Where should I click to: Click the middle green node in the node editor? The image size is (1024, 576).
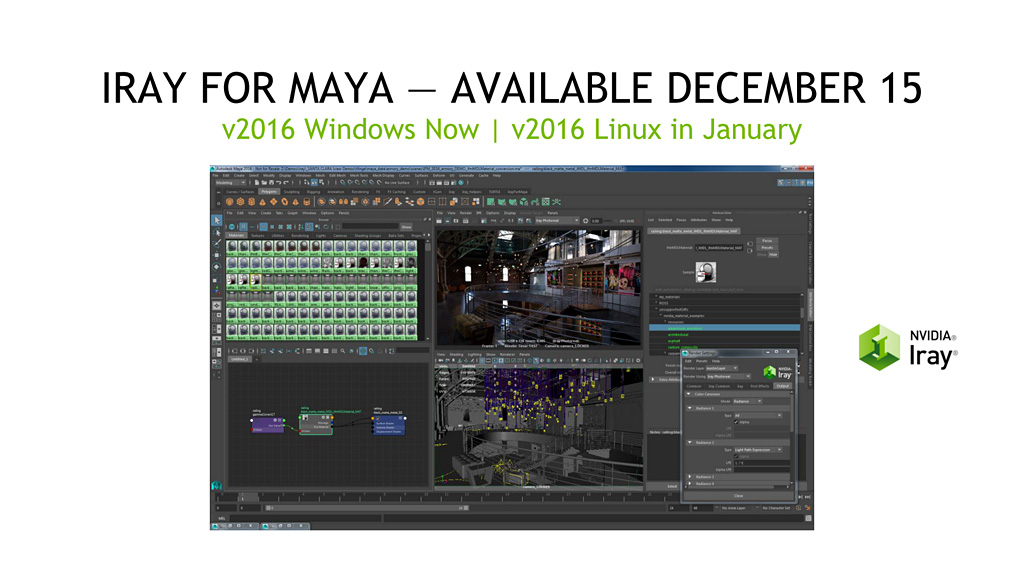316,426
